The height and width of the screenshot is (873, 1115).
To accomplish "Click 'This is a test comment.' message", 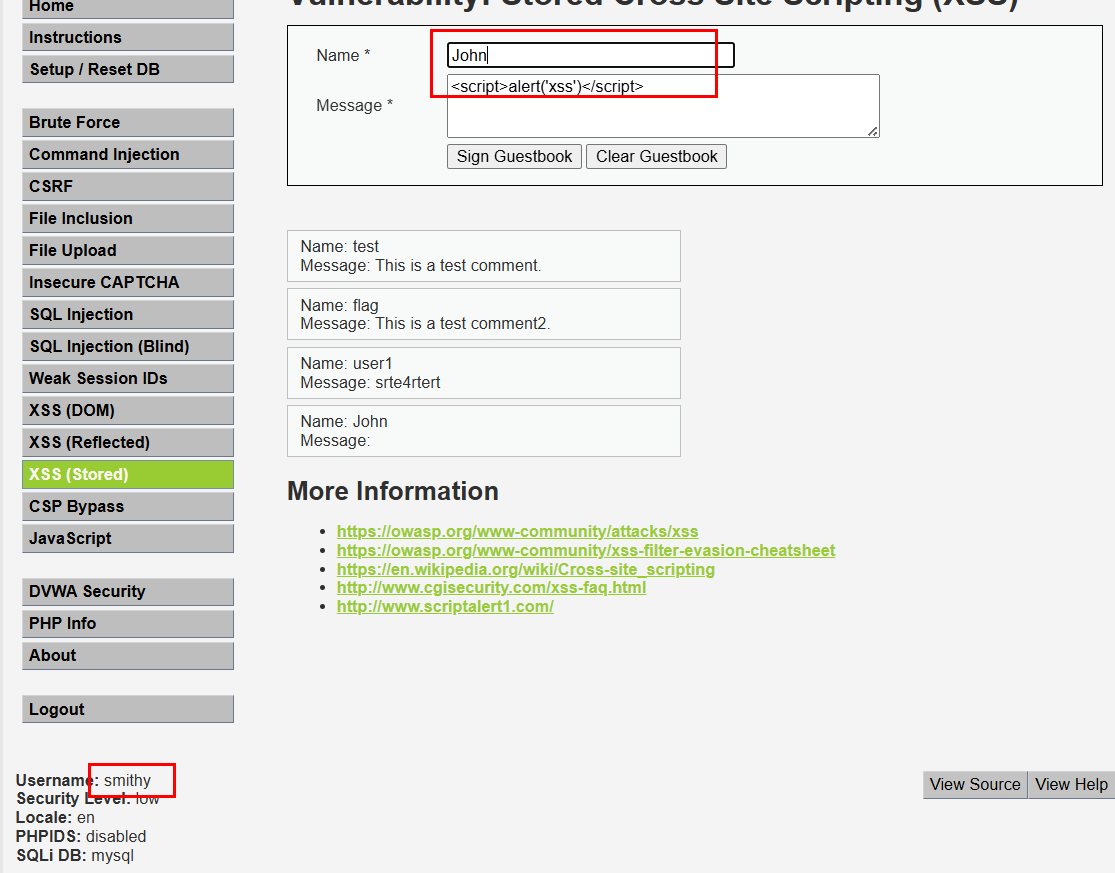I will pyautogui.click(x=458, y=266).
